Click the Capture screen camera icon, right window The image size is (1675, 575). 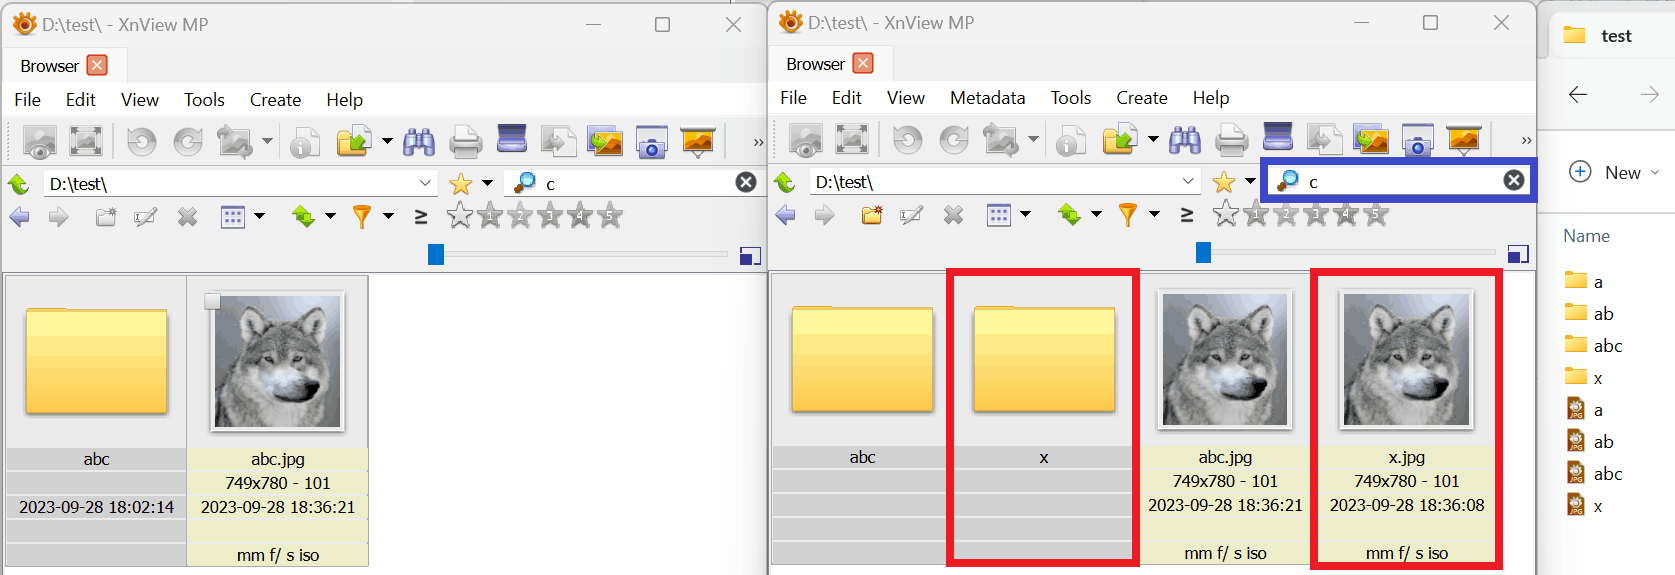[x=1417, y=140]
